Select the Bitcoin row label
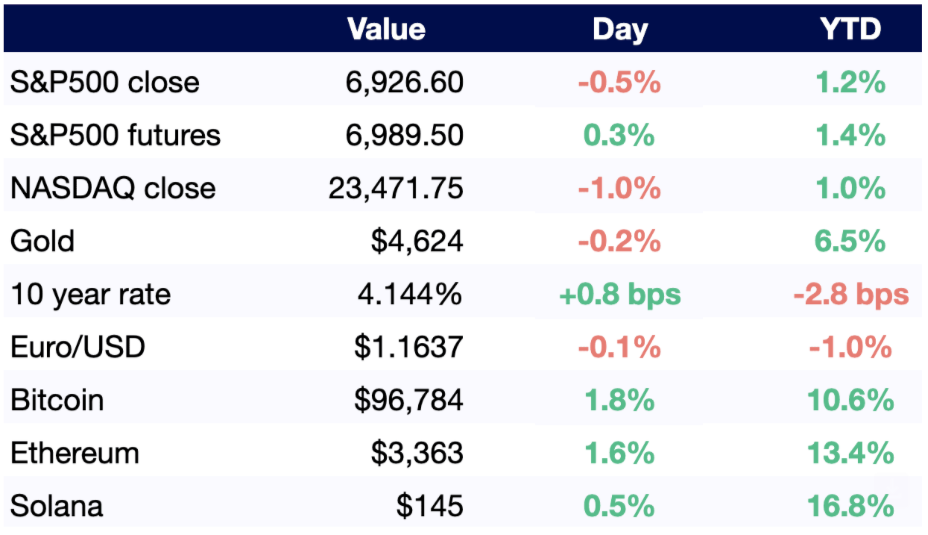 pyautogui.click(x=57, y=400)
